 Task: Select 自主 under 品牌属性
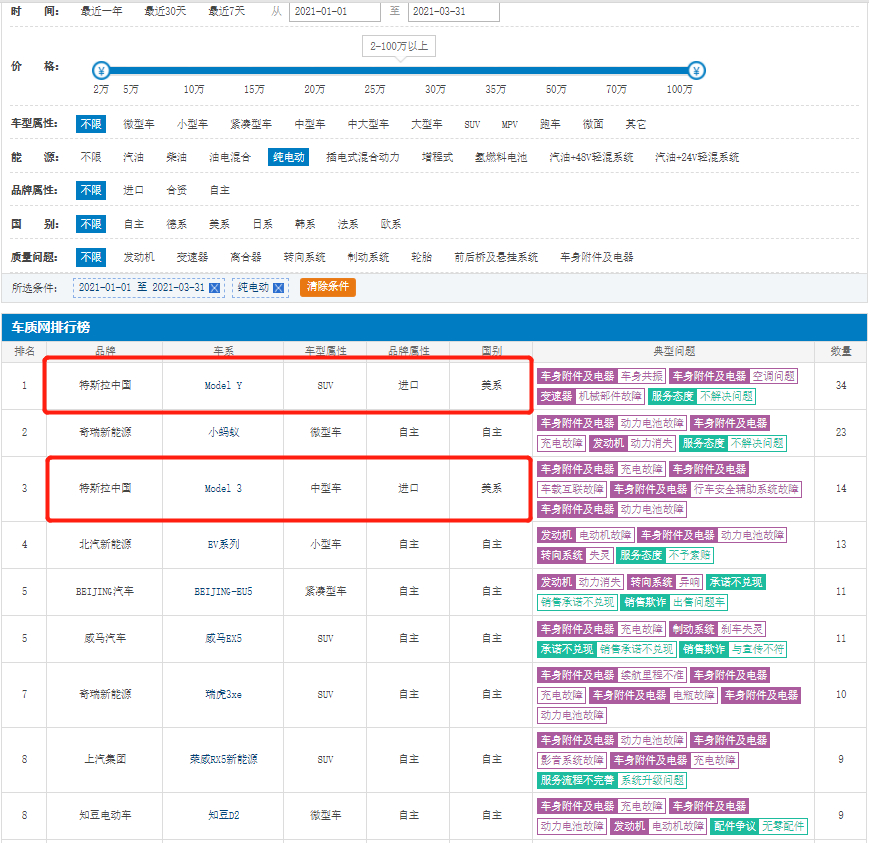point(219,191)
